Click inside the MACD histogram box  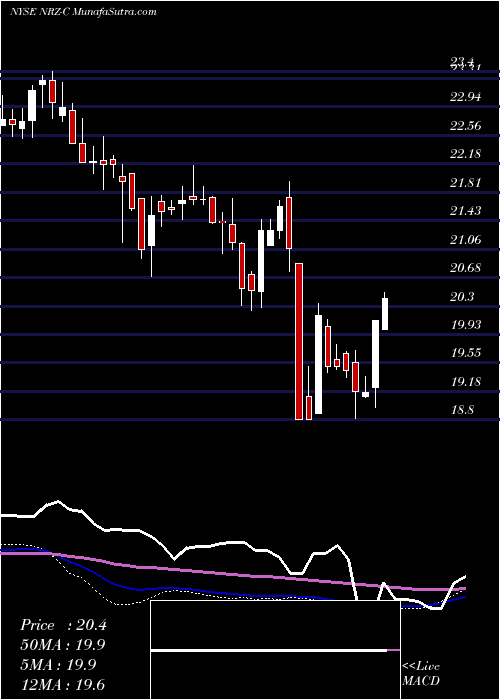275,650
